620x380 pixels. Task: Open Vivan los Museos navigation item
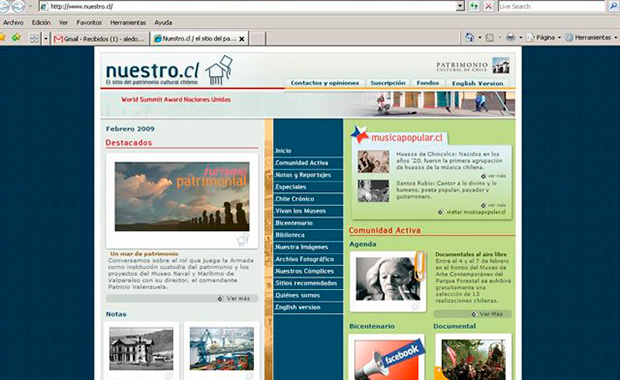pos(301,211)
